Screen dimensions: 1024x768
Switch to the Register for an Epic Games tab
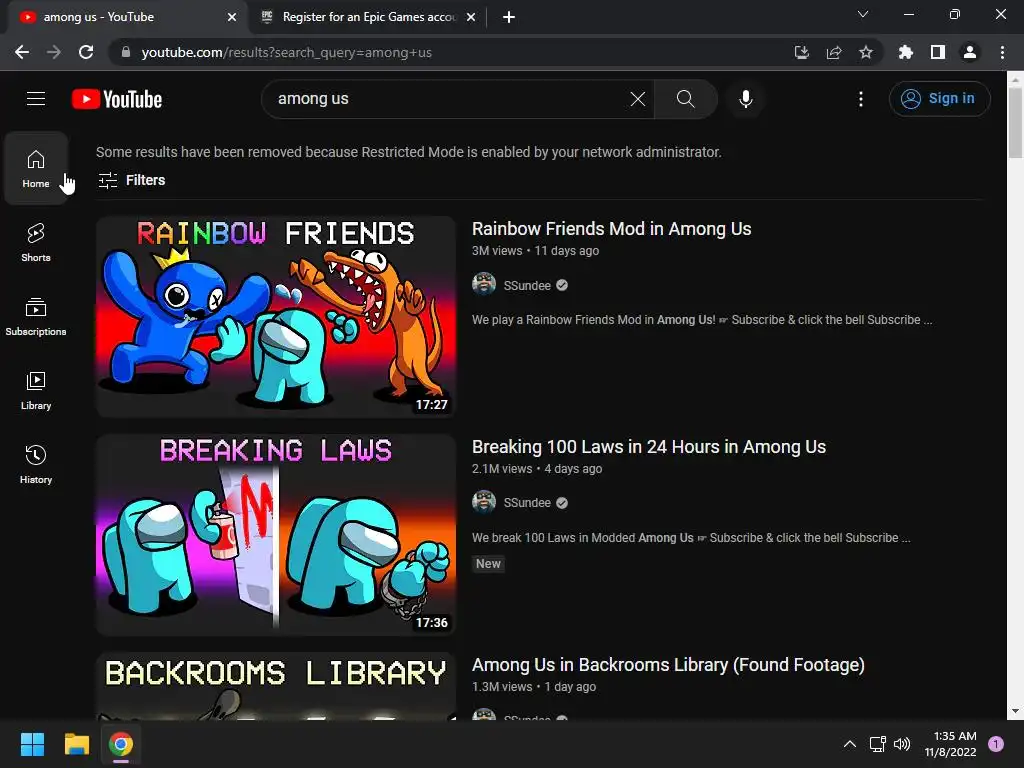(369, 17)
